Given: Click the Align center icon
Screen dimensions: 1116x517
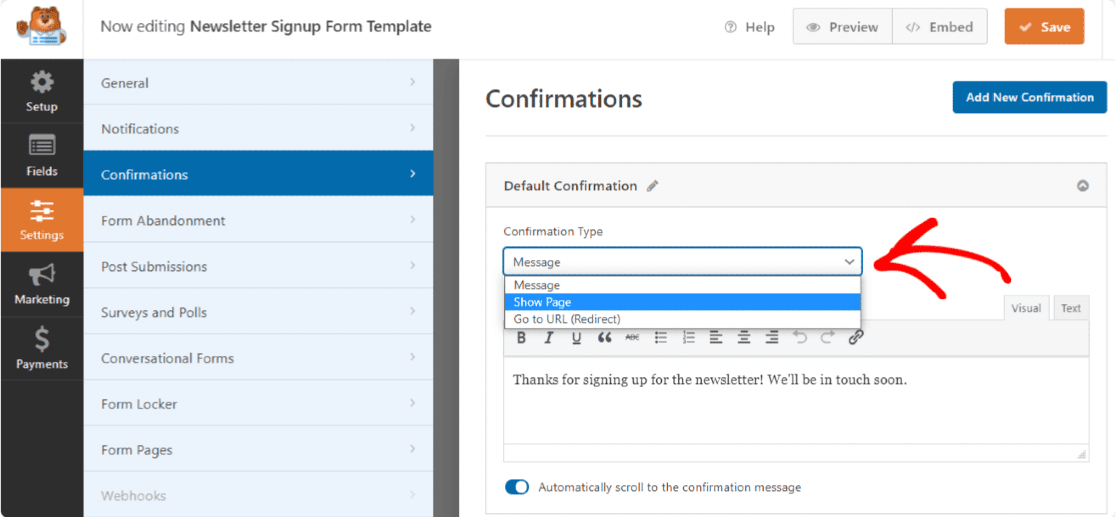Looking at the screenshot, I should click(744, 338).
